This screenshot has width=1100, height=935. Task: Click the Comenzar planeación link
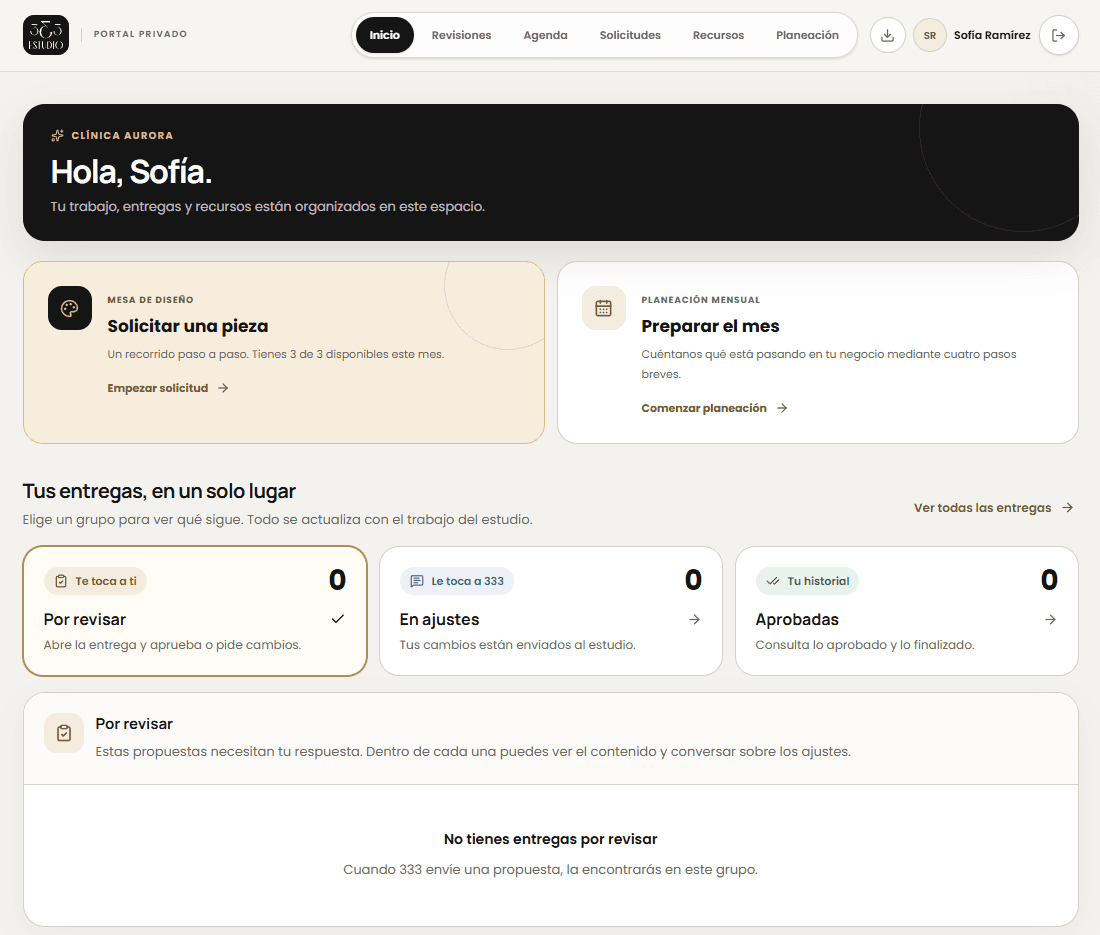point(714,408)
